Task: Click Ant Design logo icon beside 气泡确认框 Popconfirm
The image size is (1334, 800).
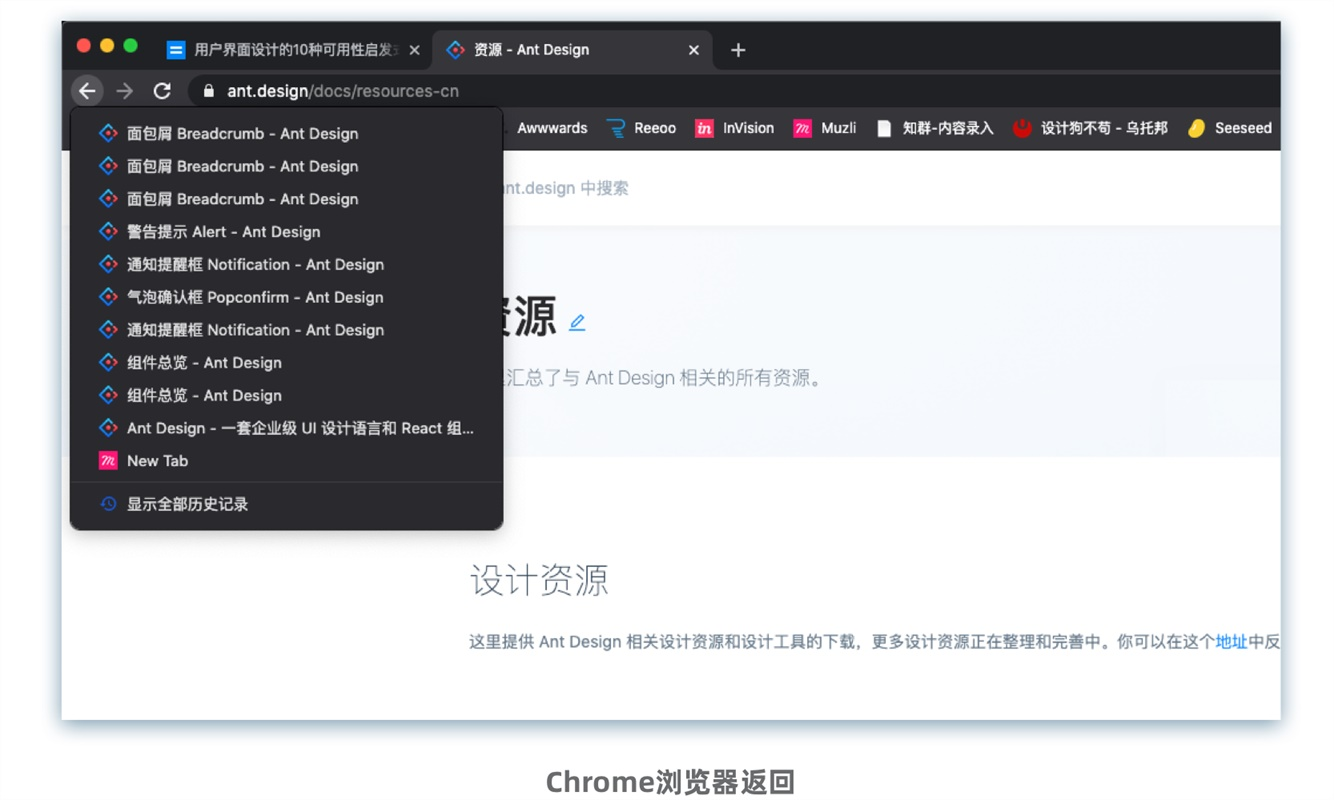Action: pos(108,297)
